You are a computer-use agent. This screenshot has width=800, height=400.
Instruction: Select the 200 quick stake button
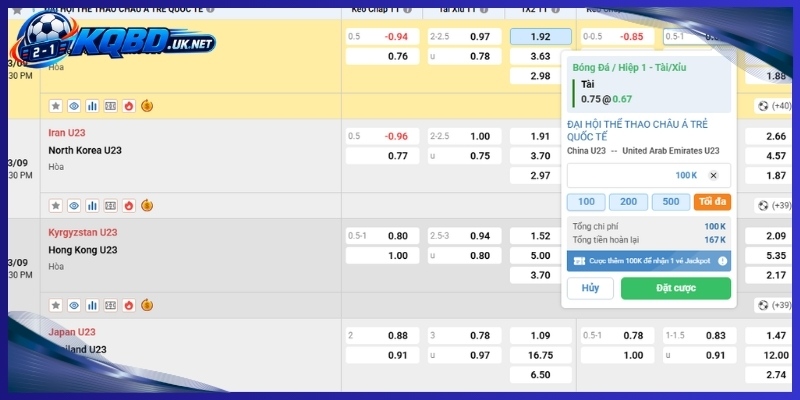(628, 202)
